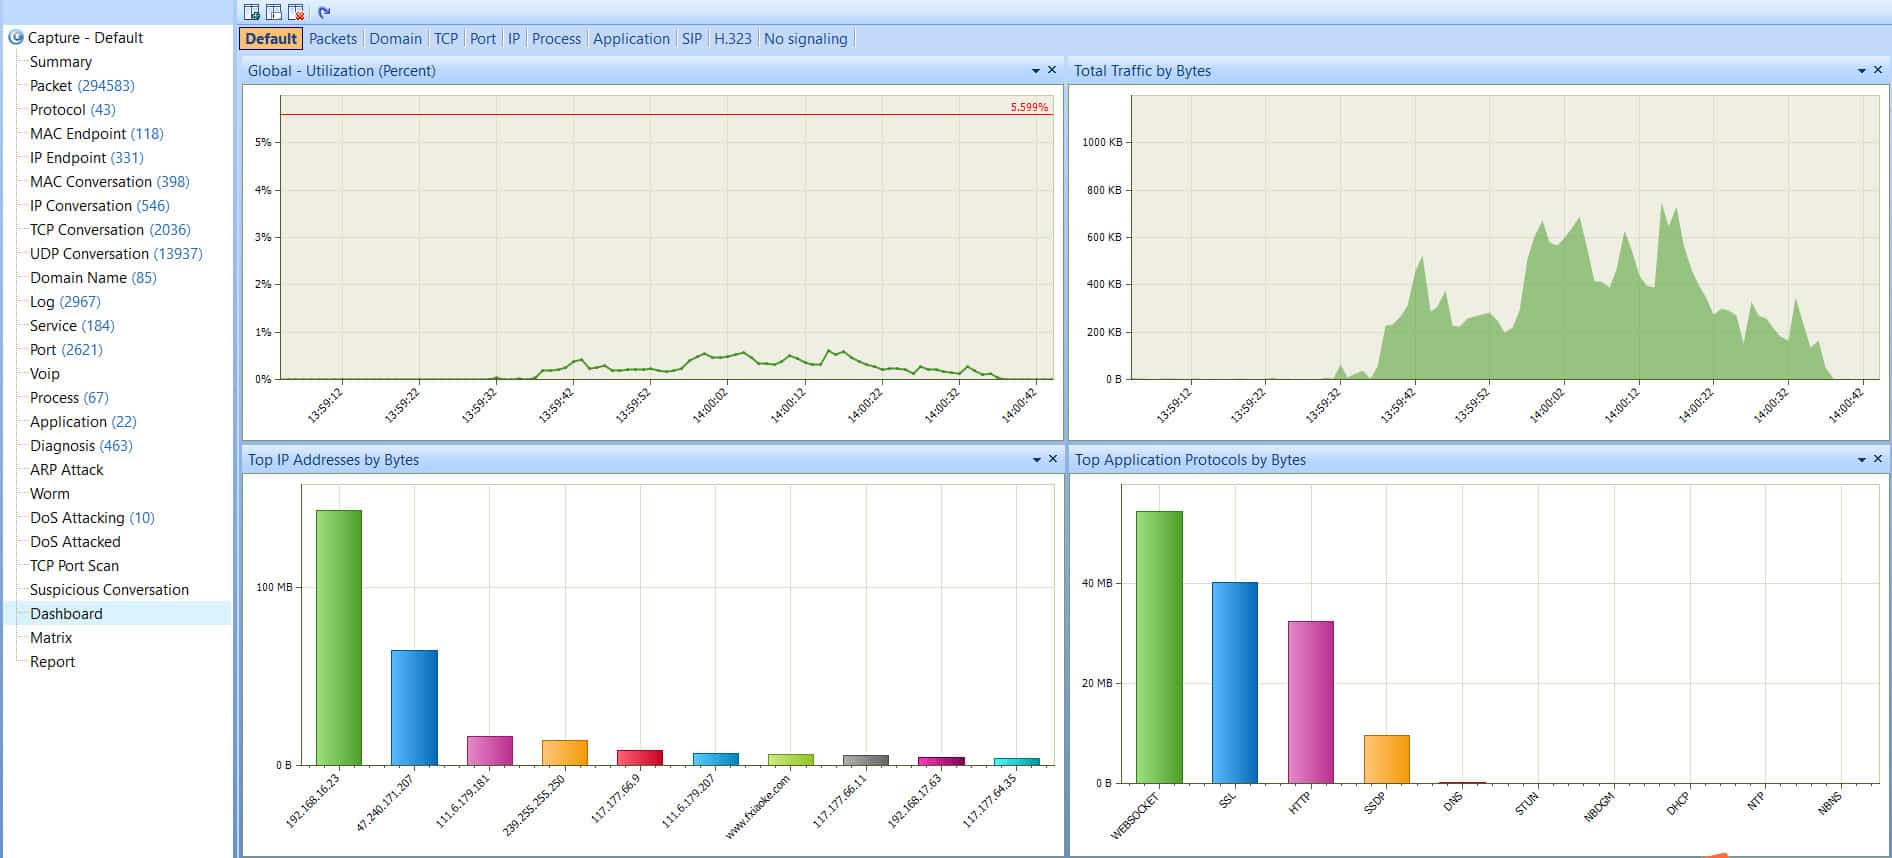Select the Port dashboard tab
Screen dimensions: 1892x858
click(483, 39)
